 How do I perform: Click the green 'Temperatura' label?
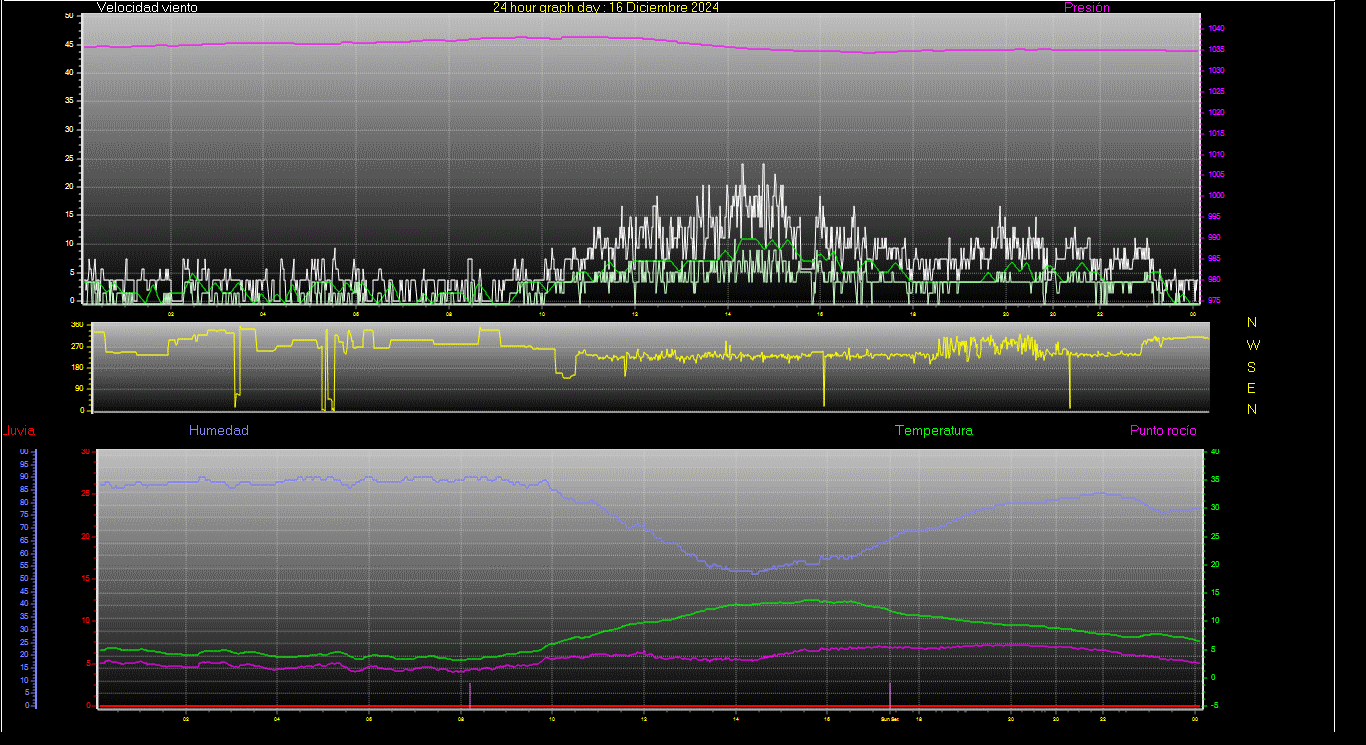pyautogui.click(x=934, y=431)
